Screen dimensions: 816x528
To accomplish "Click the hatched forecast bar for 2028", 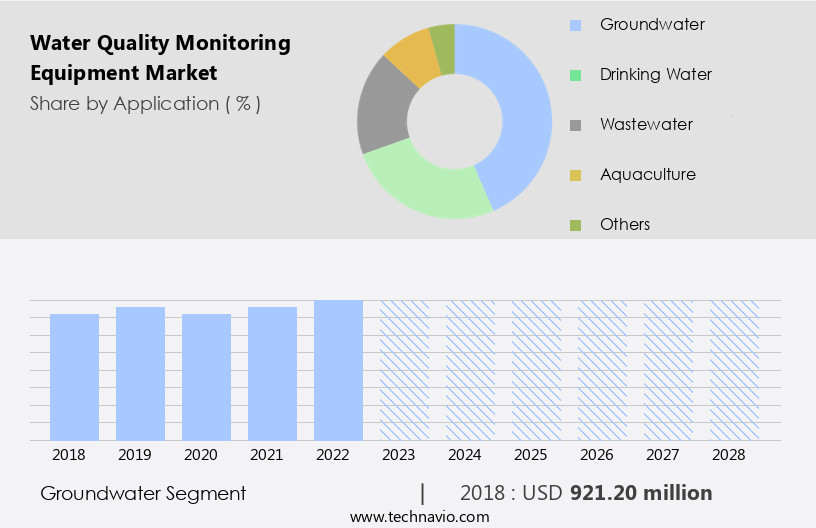I will point(734,370).
